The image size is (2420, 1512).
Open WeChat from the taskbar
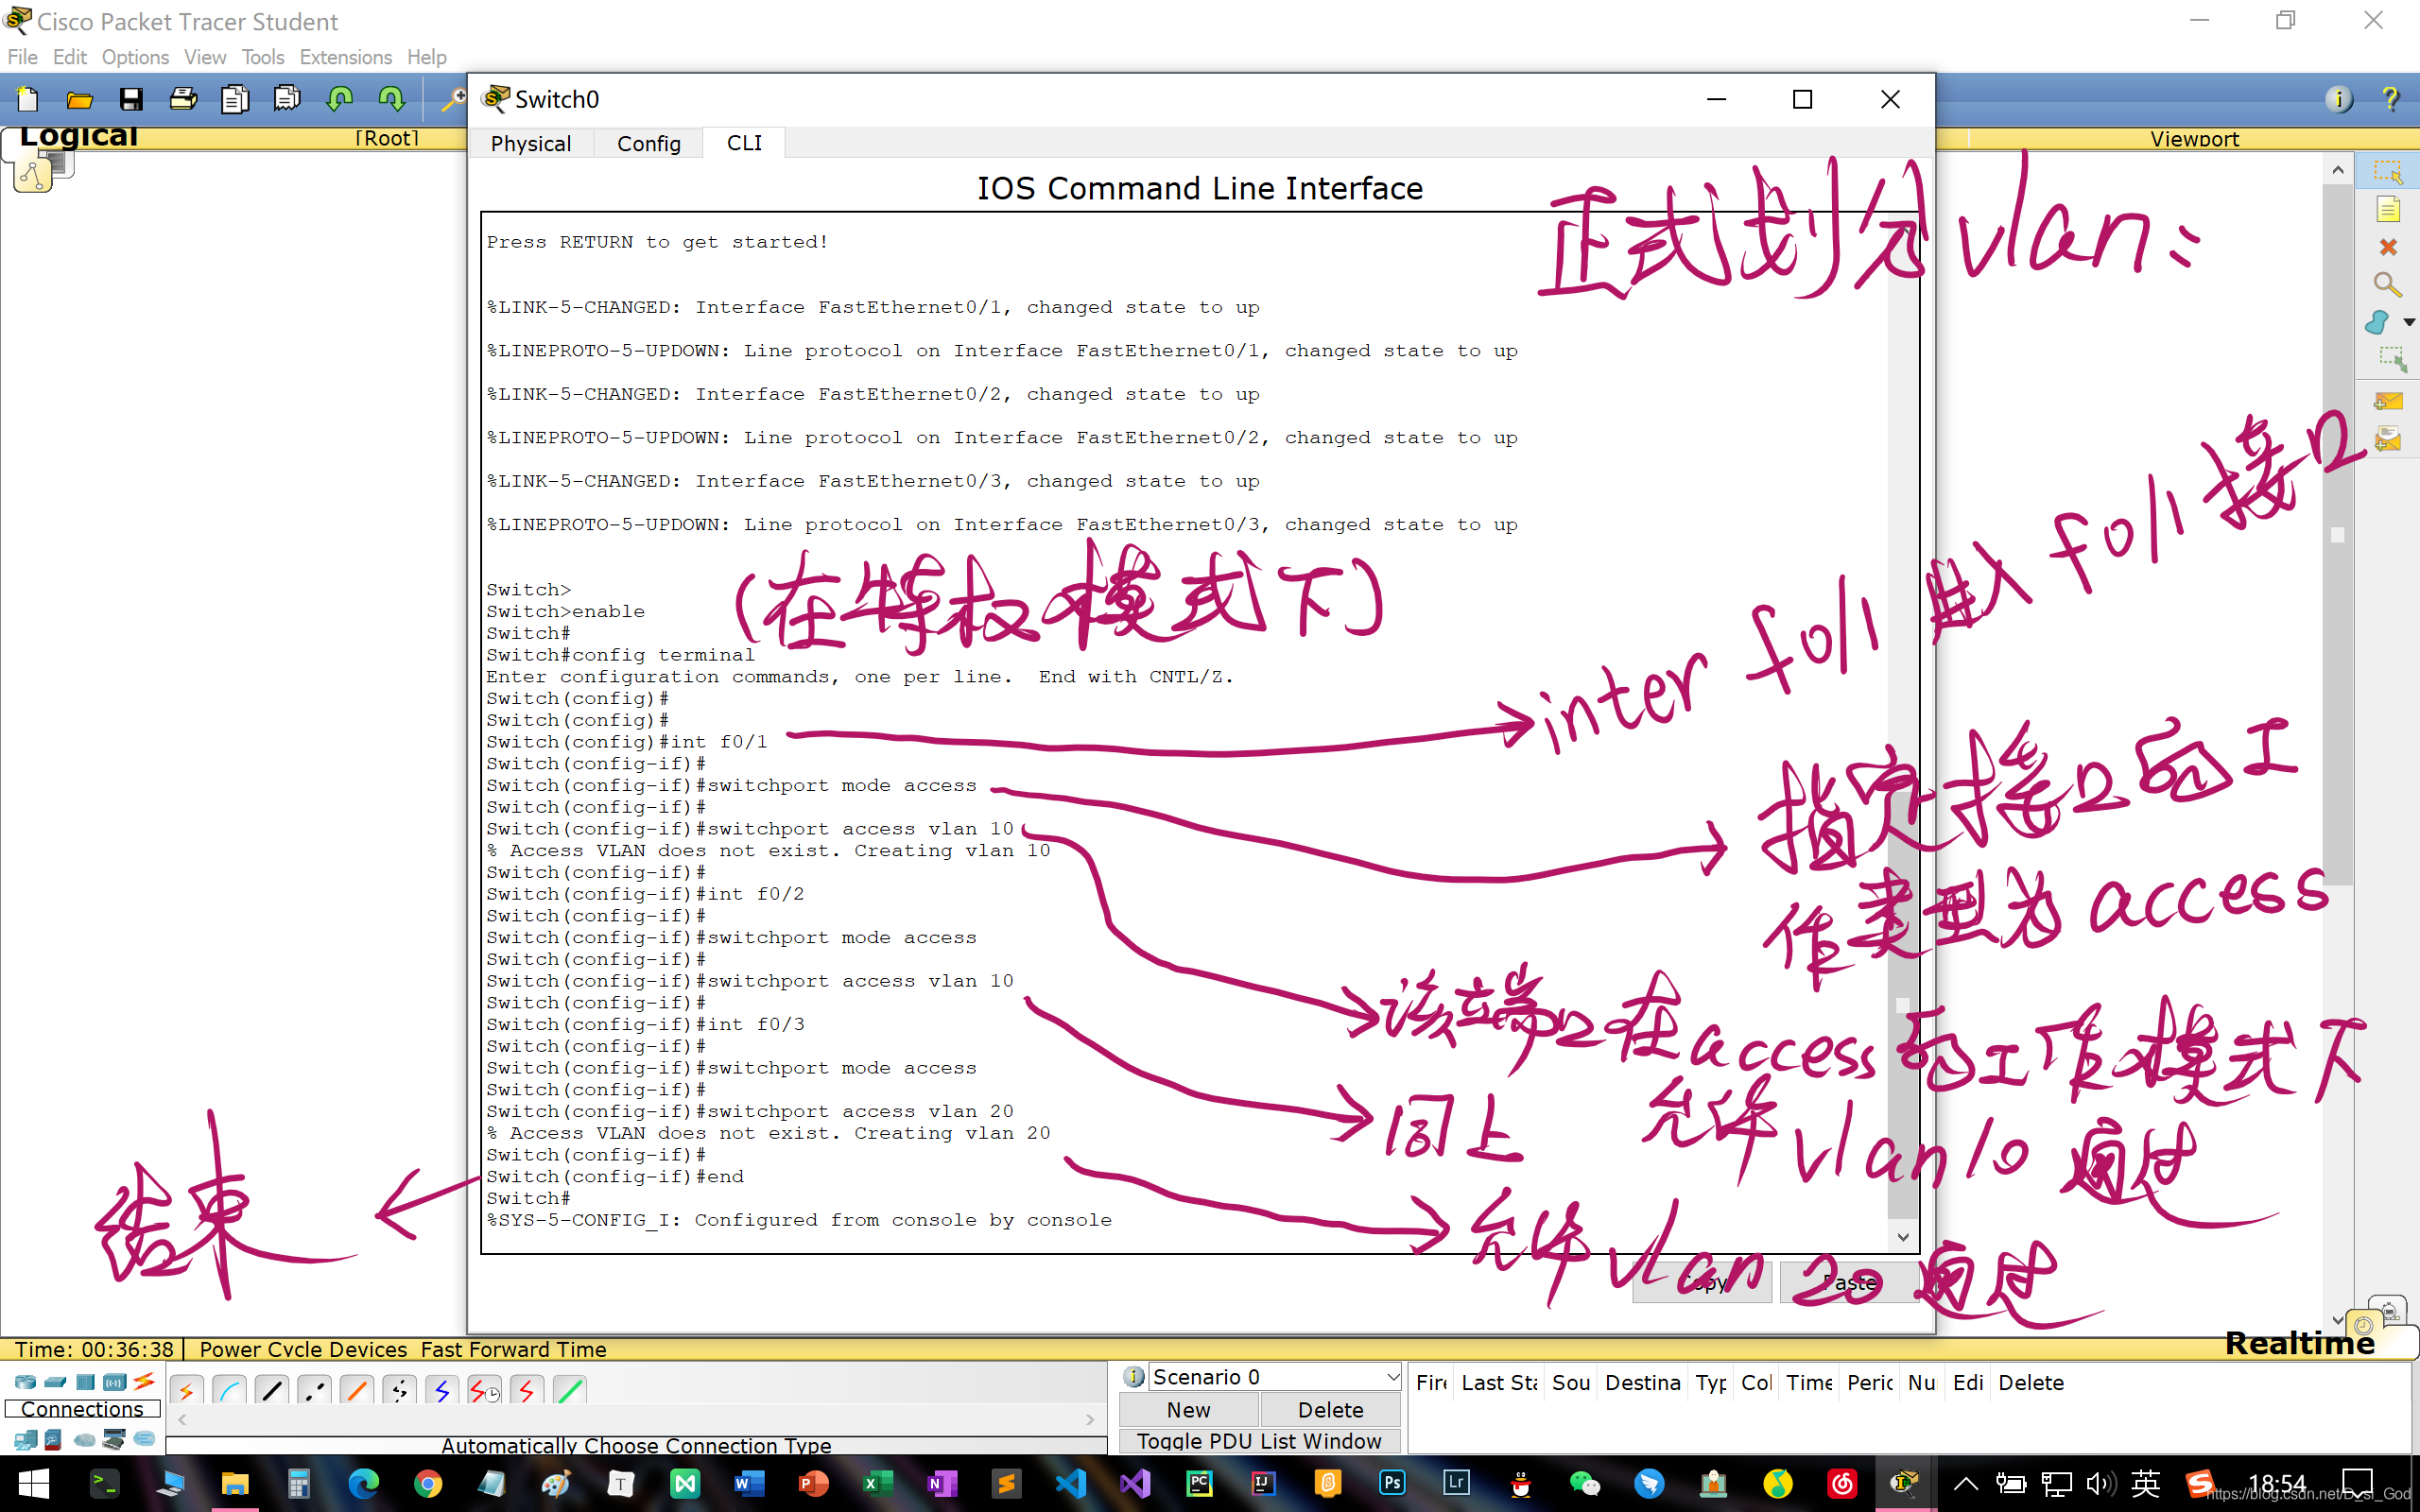1585,1483
